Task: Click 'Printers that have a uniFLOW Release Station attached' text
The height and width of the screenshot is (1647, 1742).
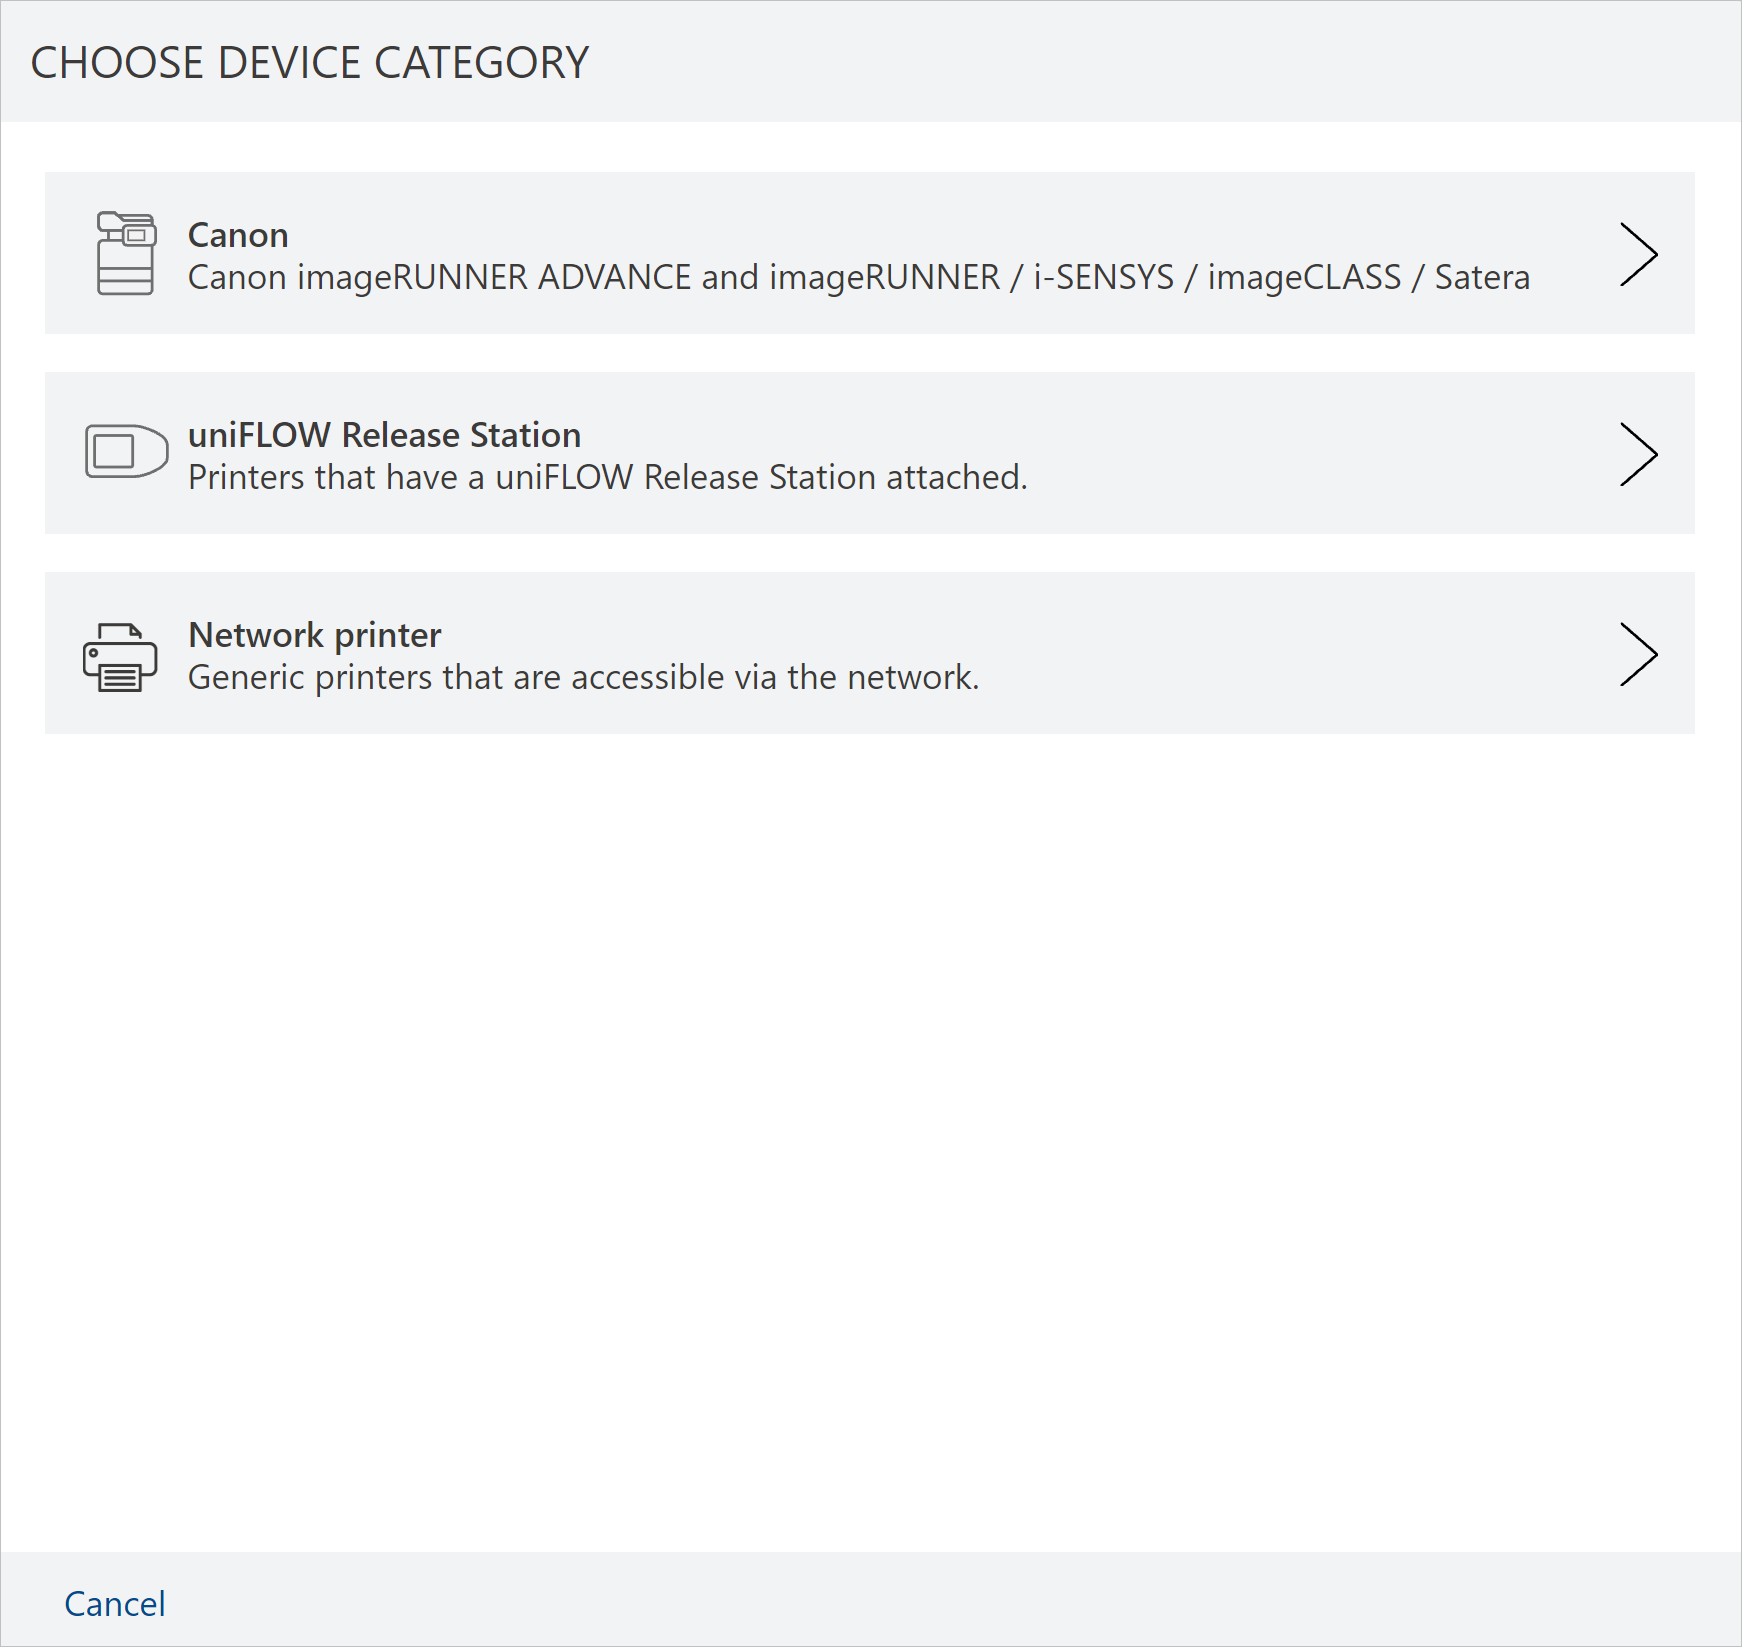Action: click(607, 477)
